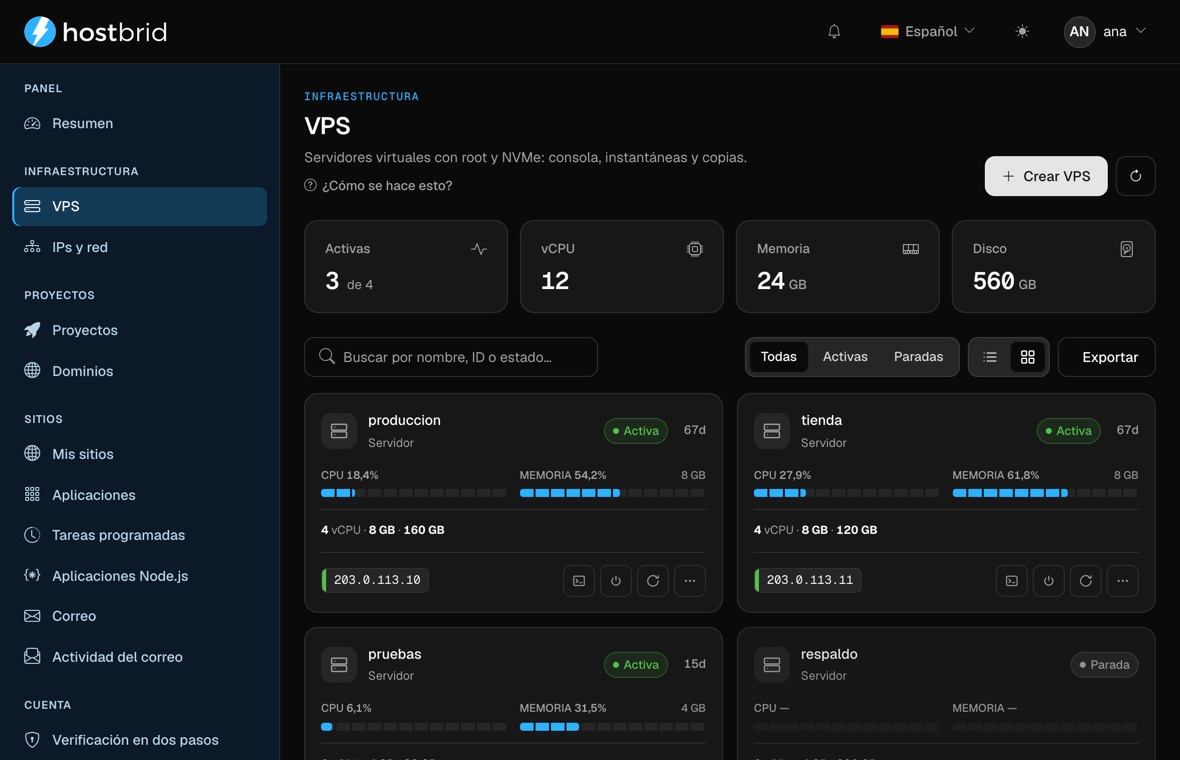Click the INFRAESTRUCTURA breadcrumb label

[361, 96]
